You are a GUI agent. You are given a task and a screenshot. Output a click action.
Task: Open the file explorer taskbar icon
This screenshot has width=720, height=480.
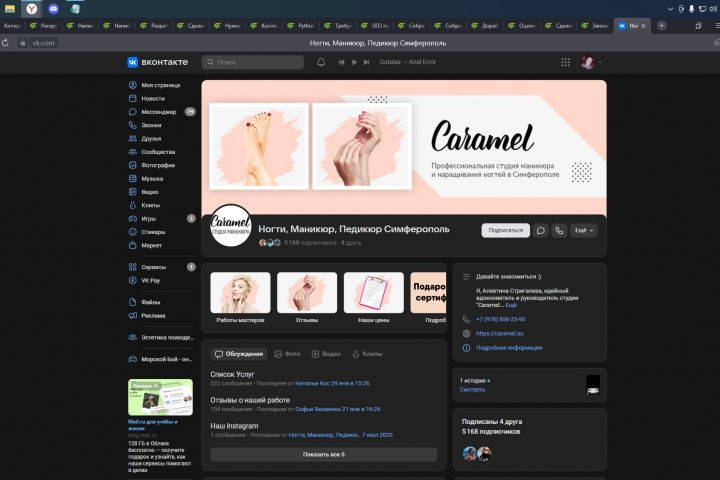[10, 9]
